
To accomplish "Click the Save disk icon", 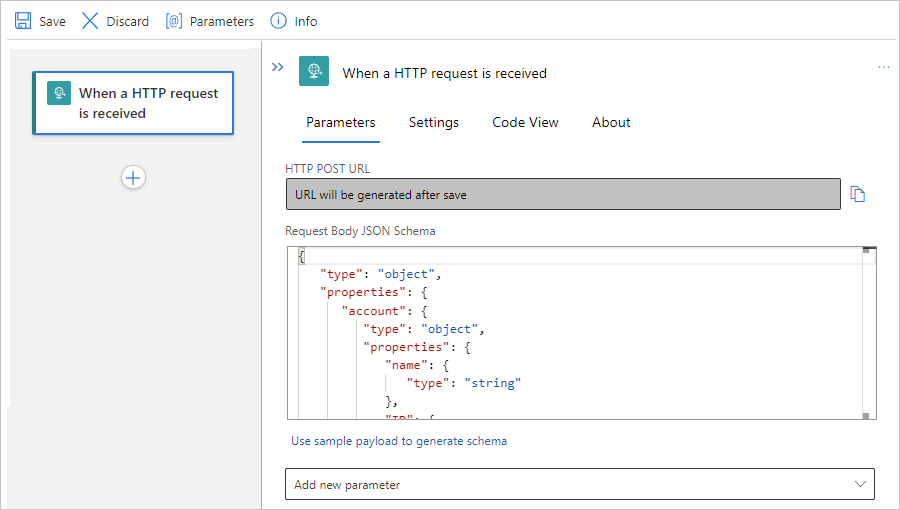I will coord(23,21).
